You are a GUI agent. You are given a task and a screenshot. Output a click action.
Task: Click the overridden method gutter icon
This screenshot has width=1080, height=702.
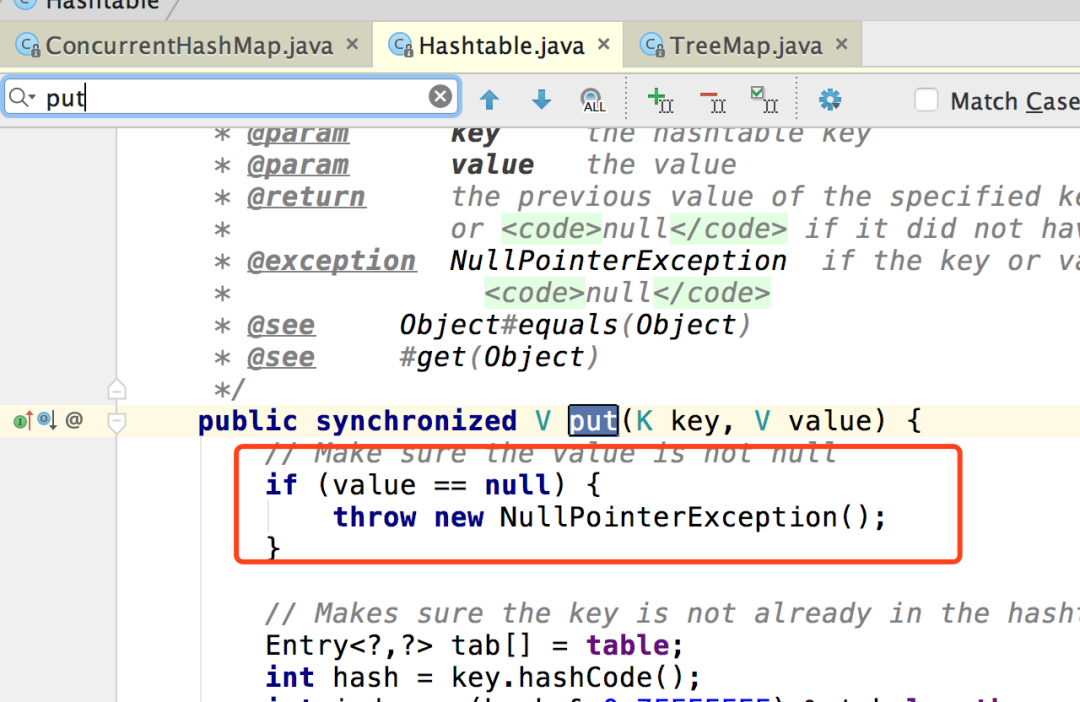click(48, 420)
